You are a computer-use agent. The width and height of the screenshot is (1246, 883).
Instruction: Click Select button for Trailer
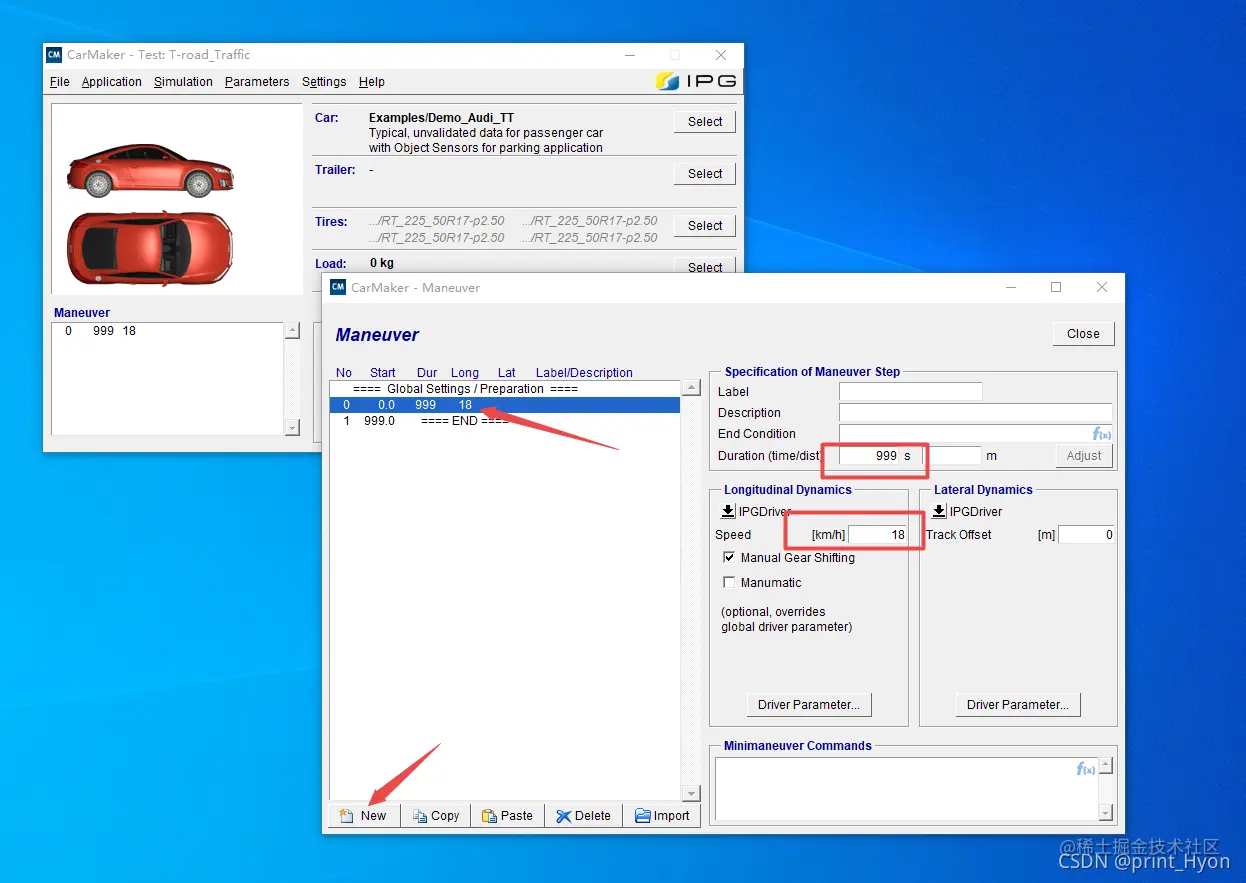[x=705, y=174]
